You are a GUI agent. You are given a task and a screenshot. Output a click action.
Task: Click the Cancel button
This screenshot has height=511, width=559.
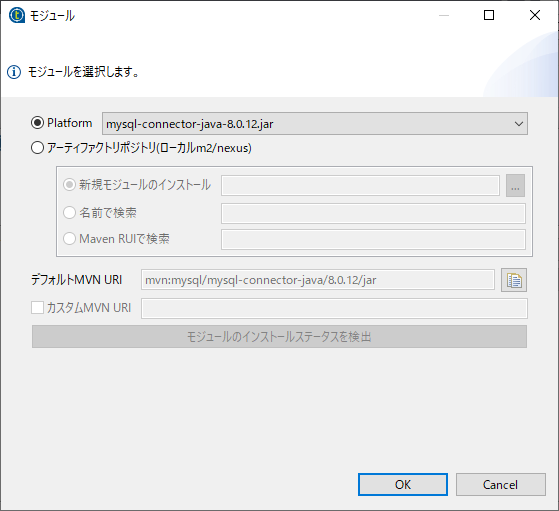[501, 485]
